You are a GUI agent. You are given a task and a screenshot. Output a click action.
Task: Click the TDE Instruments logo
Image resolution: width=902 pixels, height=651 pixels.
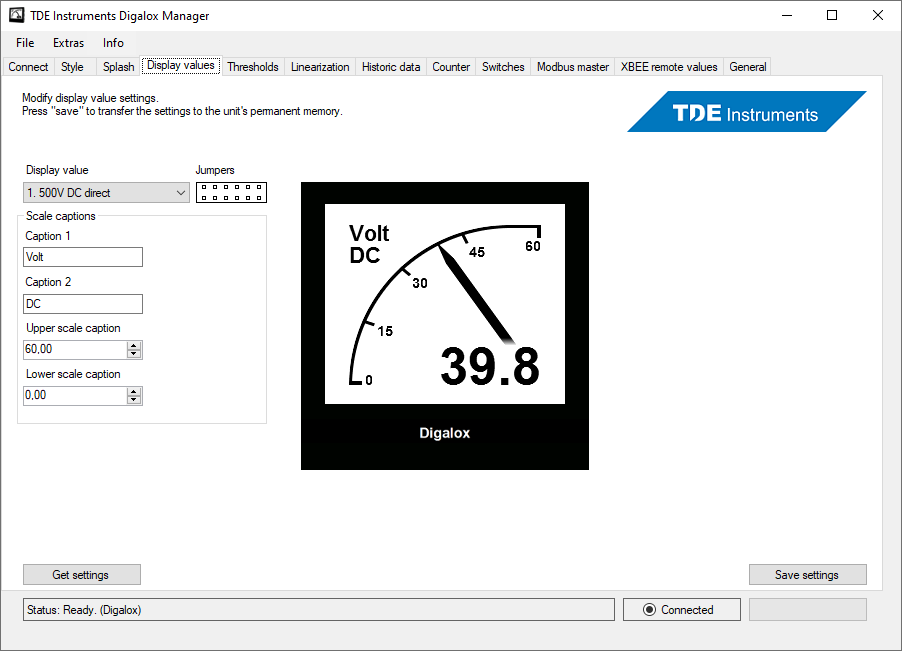tap(746, 112)
